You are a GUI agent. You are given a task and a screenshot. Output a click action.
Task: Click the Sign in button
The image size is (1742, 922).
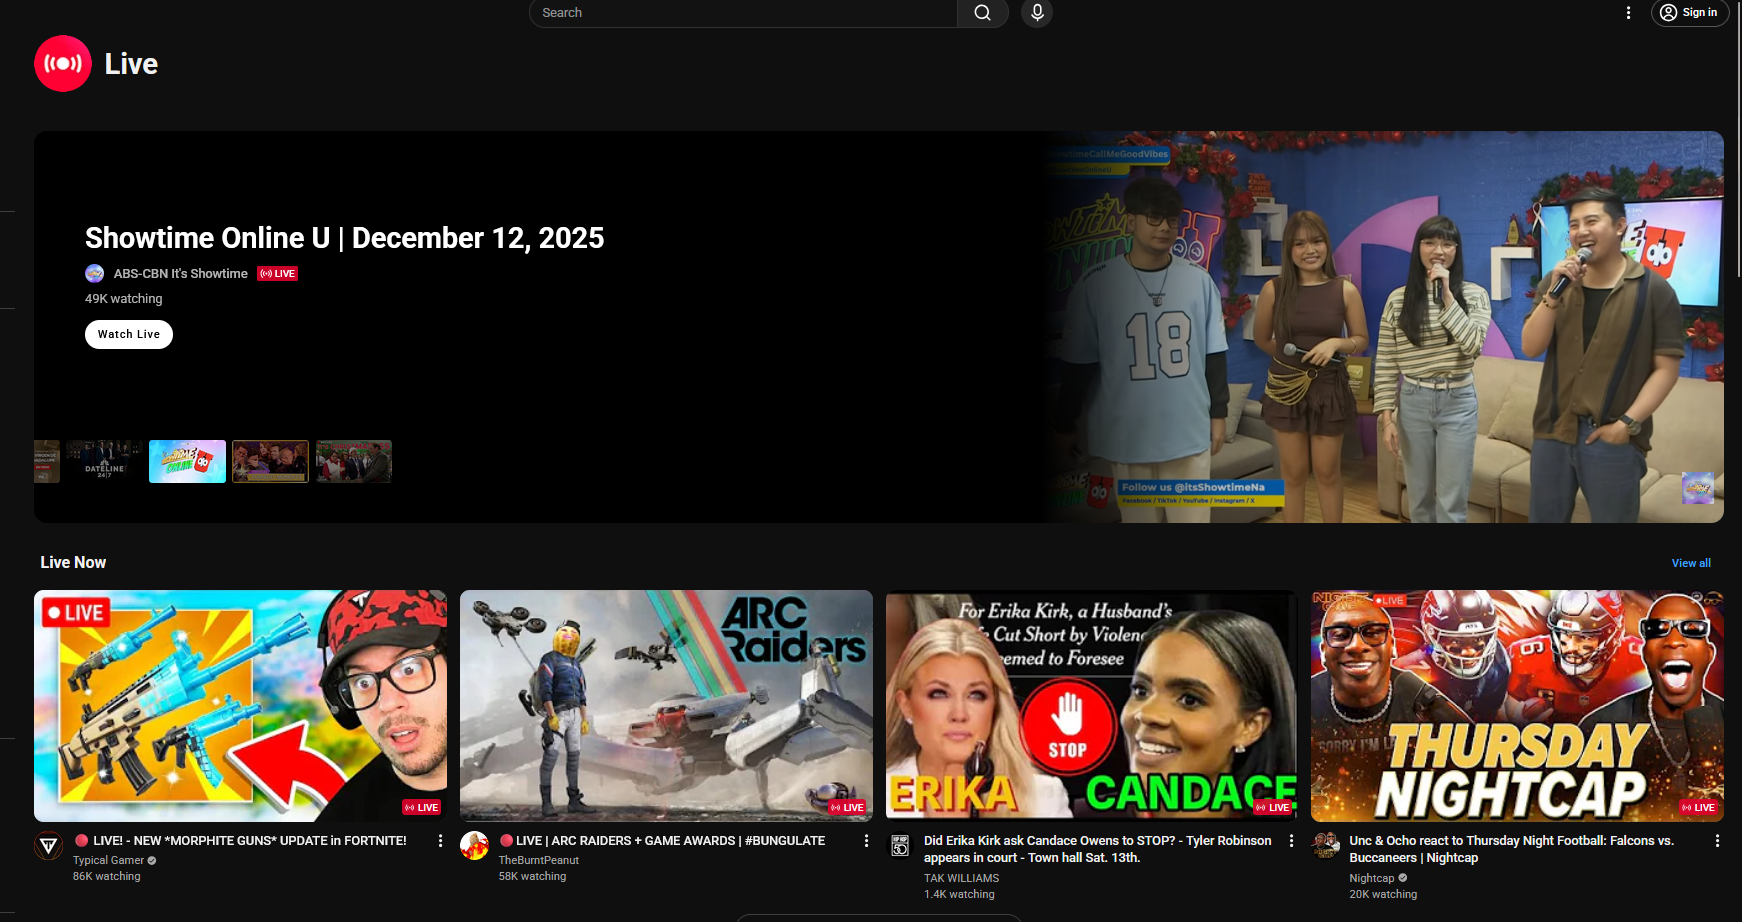click(1689, 13)
